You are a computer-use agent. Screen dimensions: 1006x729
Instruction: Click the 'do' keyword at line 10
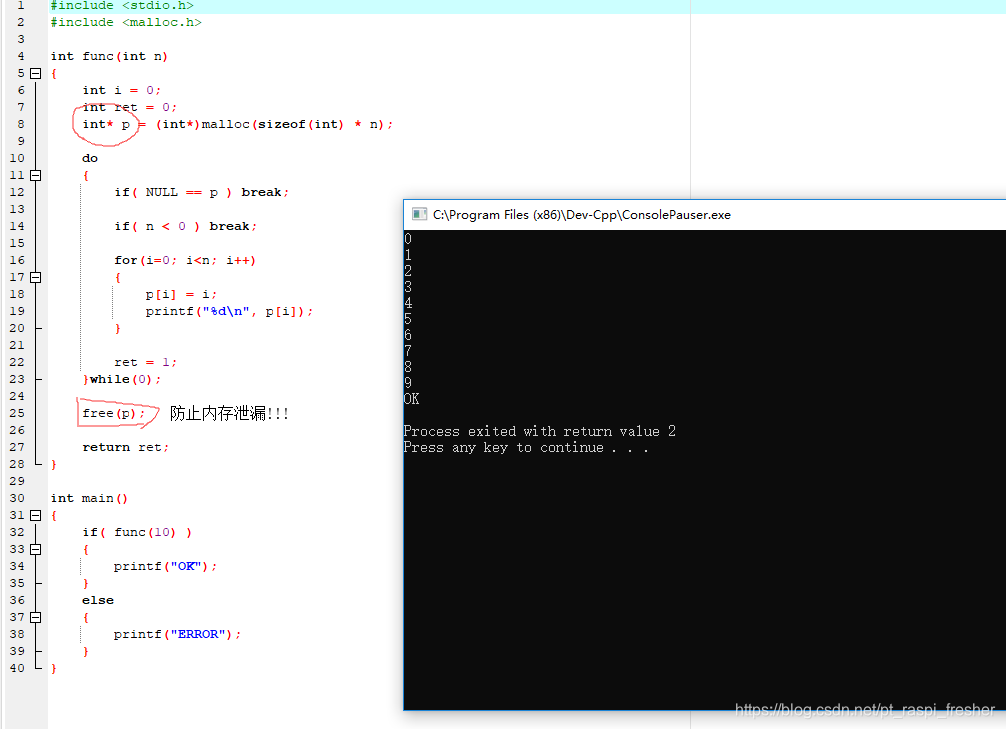click(x=90, y=159)
